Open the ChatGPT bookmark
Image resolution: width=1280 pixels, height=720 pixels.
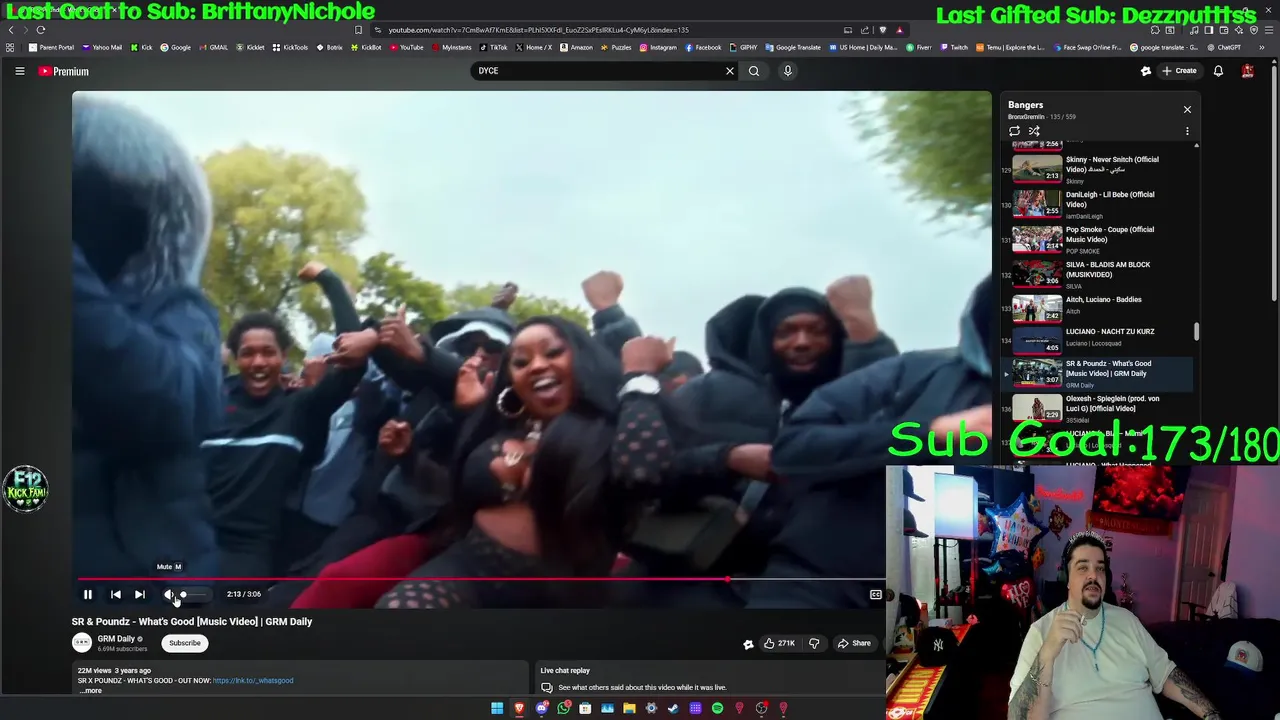point(1223,47)
